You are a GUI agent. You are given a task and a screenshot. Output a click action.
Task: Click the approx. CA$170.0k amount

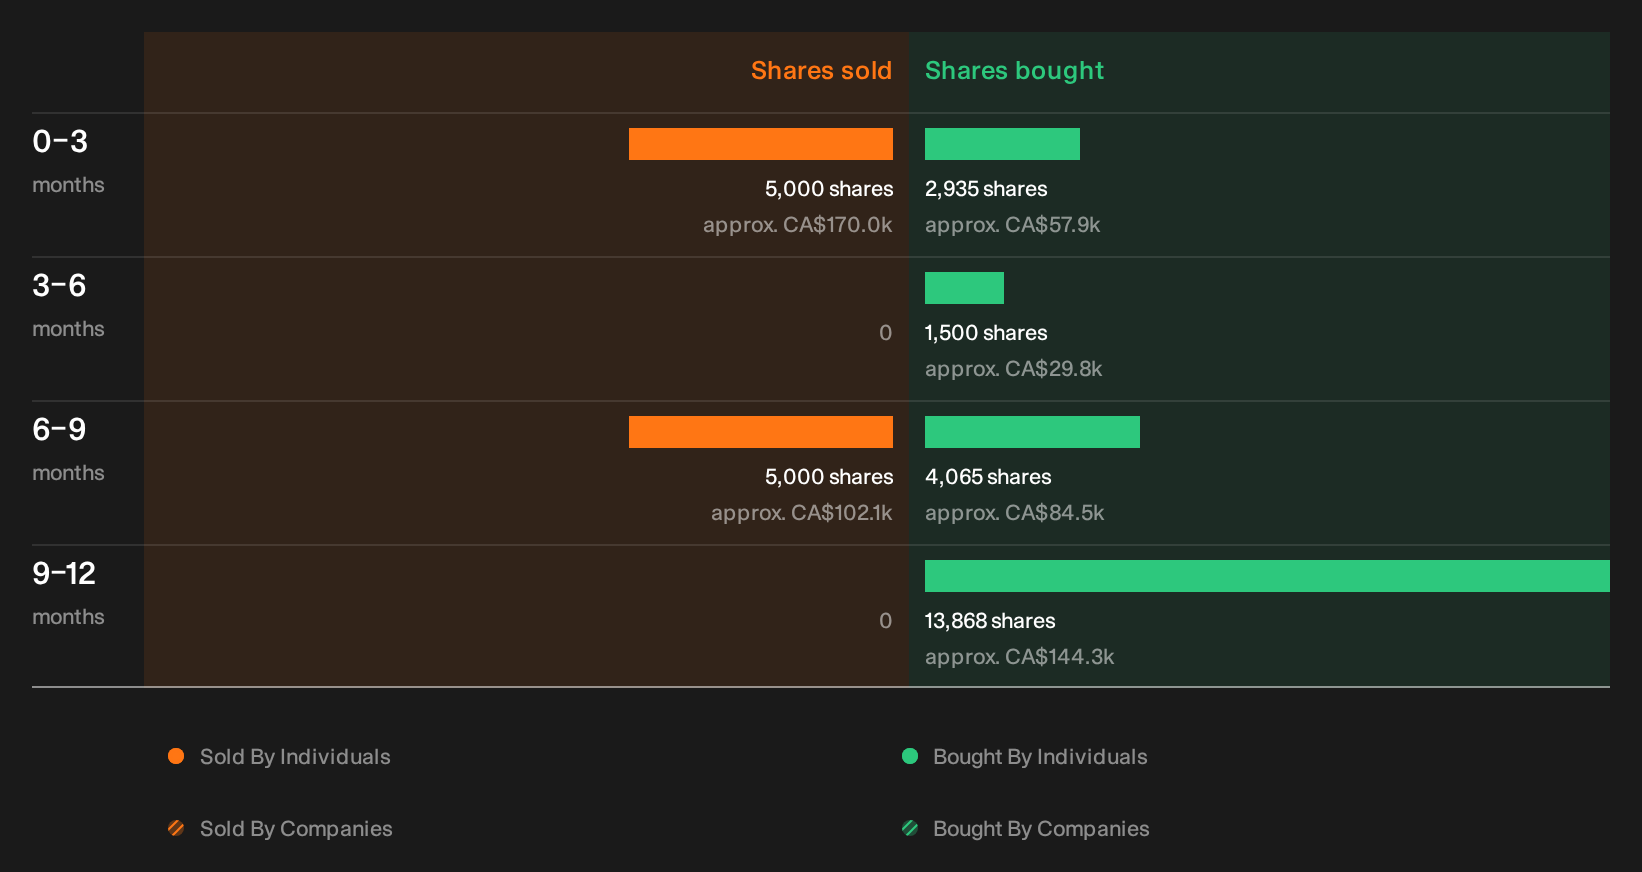(798, 225)
